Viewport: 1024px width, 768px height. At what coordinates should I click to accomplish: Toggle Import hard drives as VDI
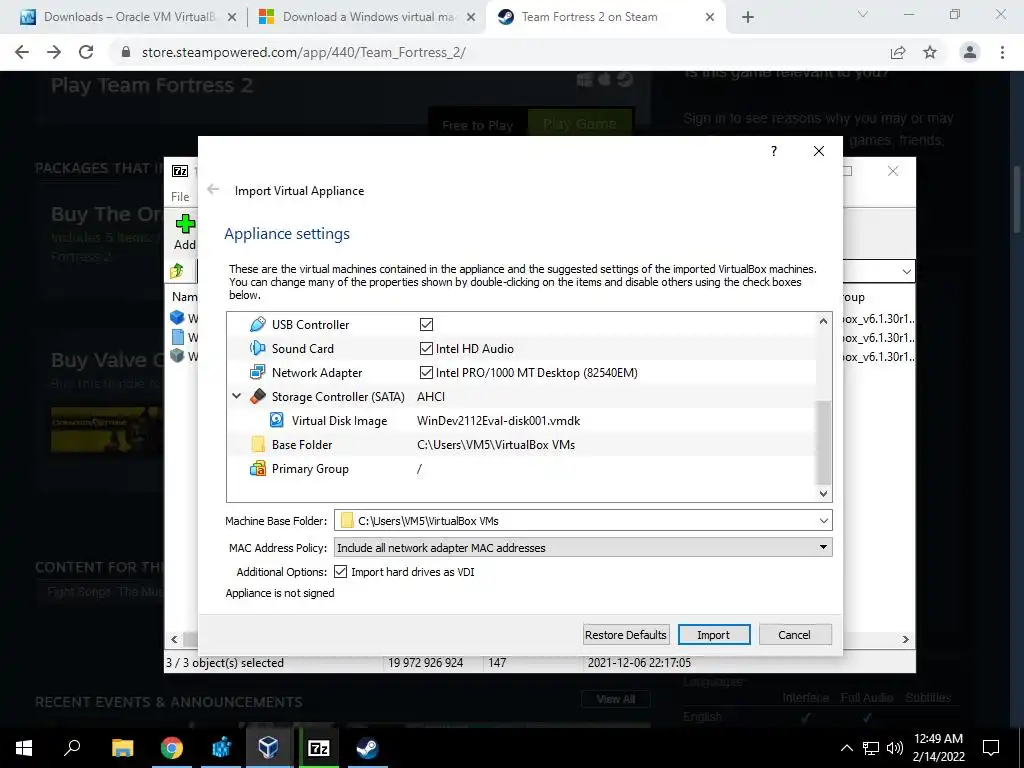[340, 572]
